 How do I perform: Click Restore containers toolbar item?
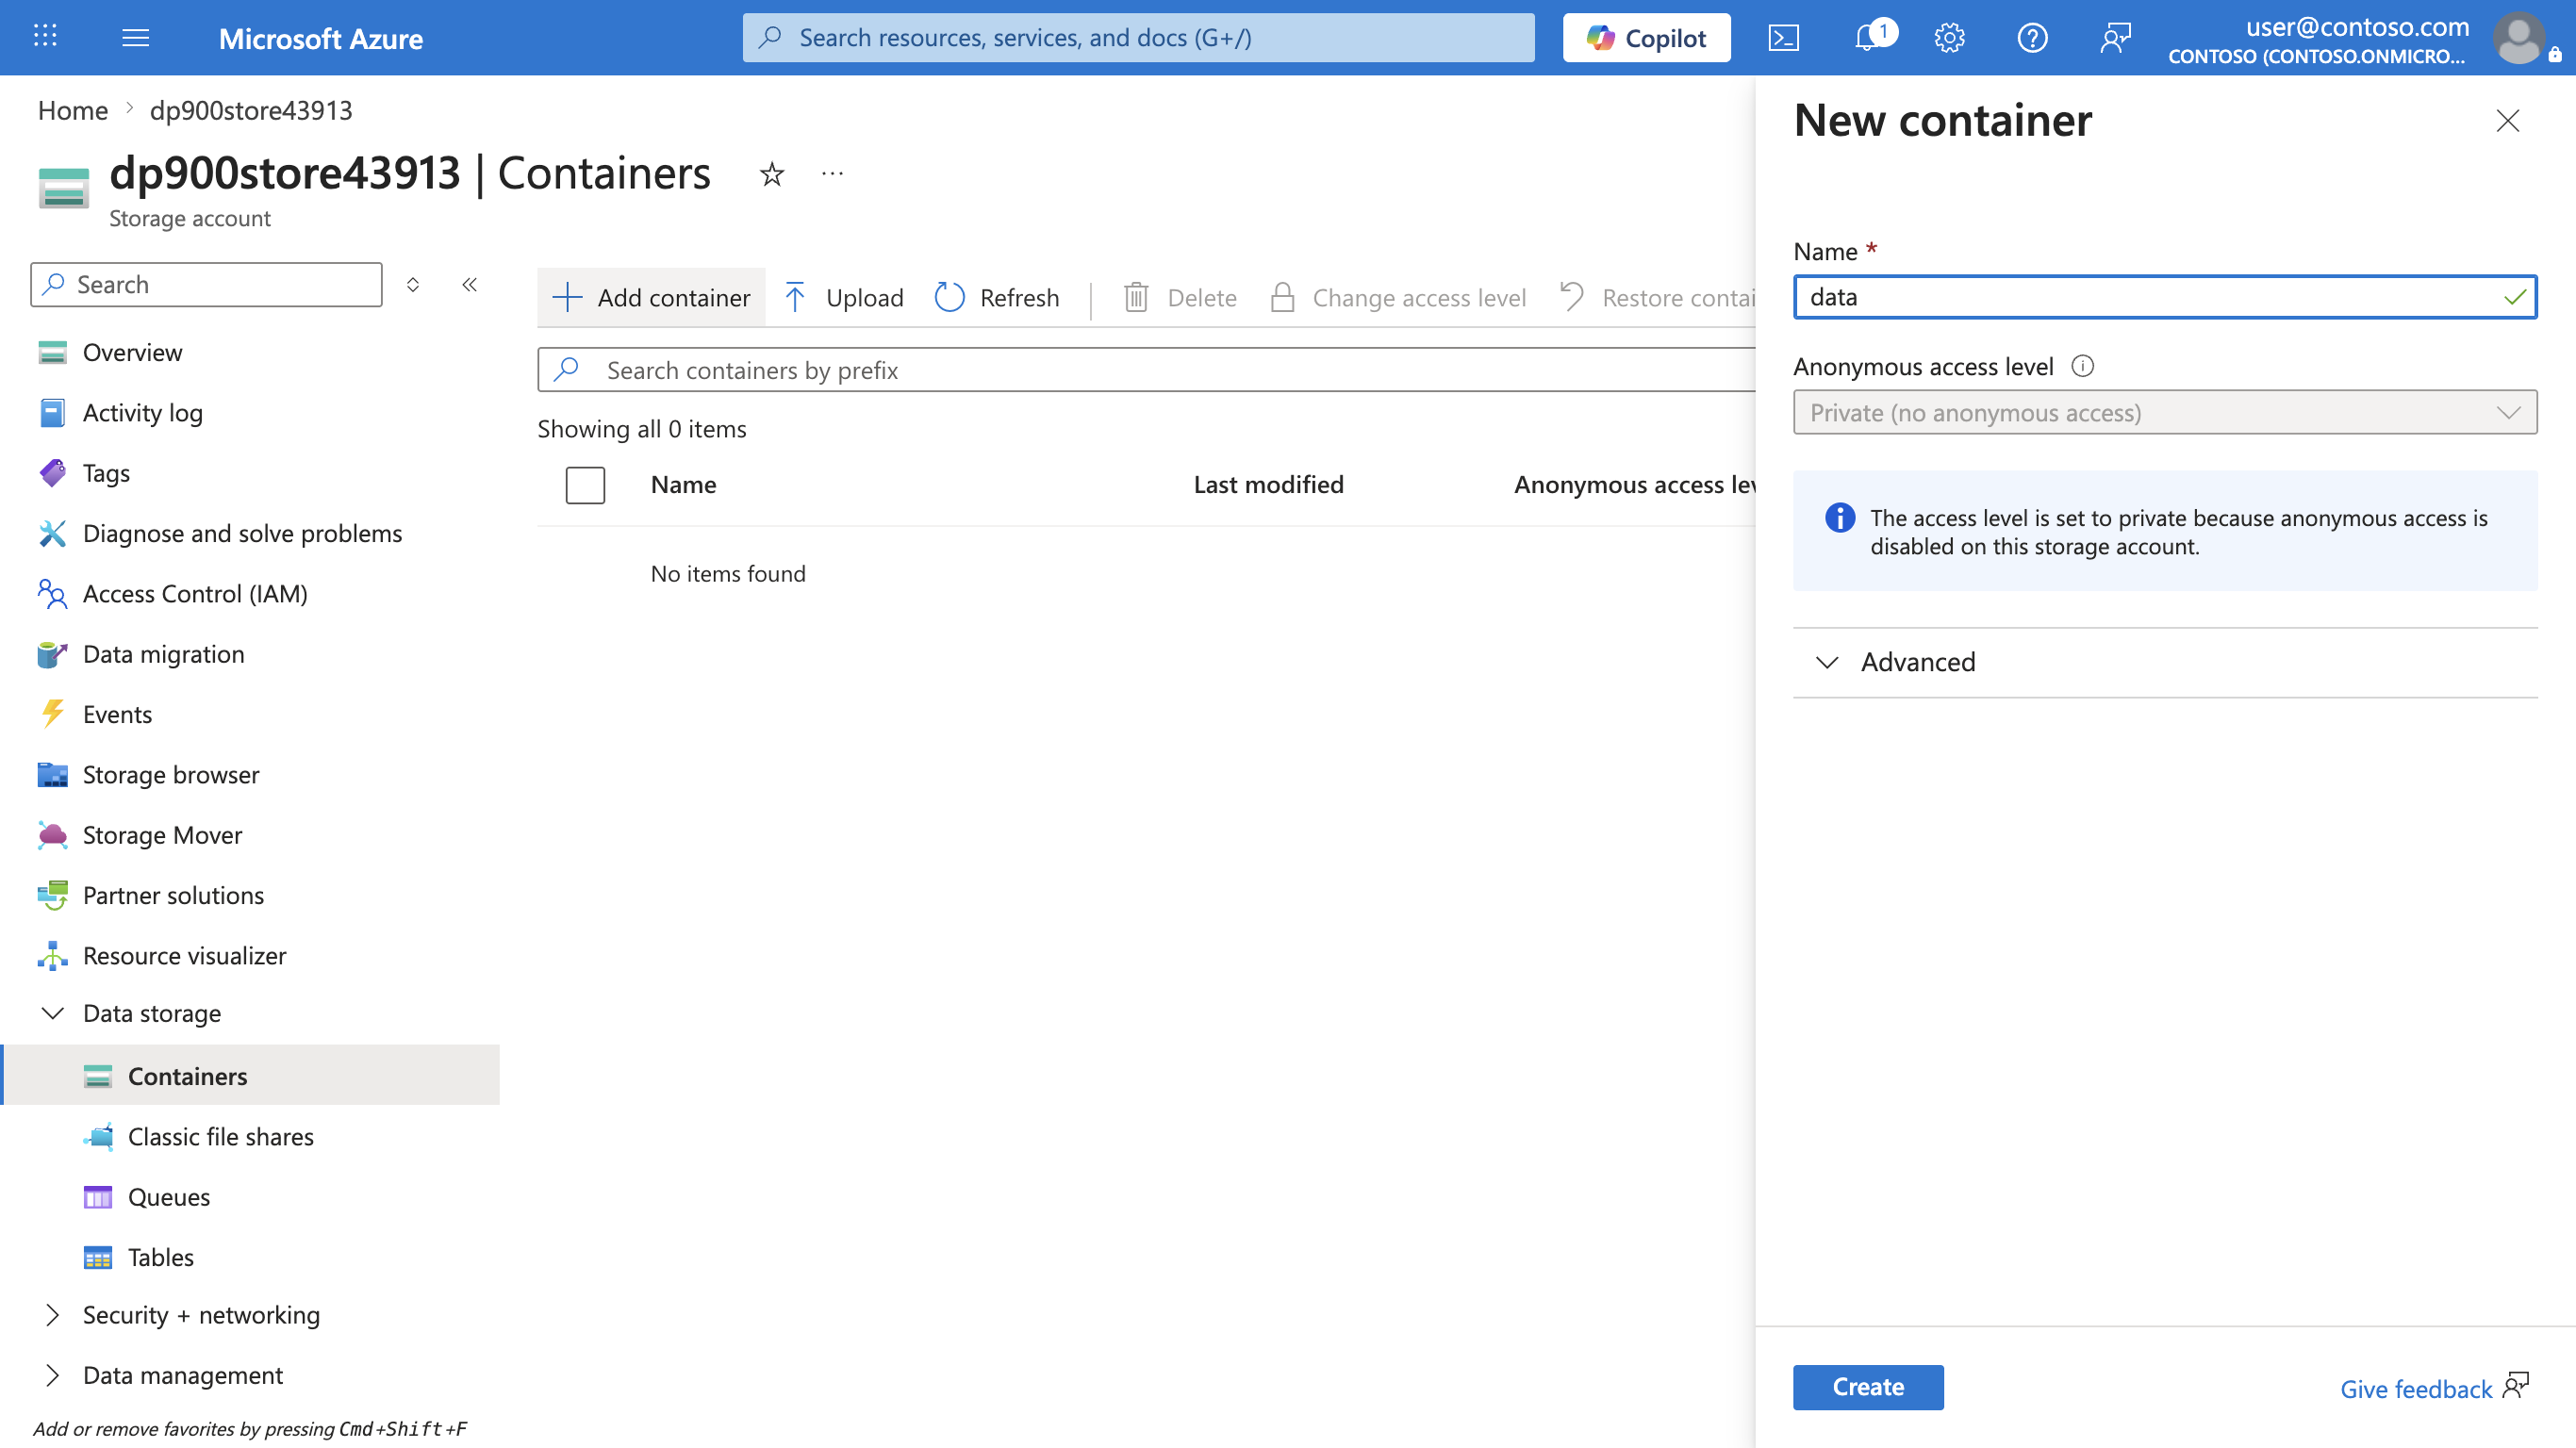[x=1657, y=298]
